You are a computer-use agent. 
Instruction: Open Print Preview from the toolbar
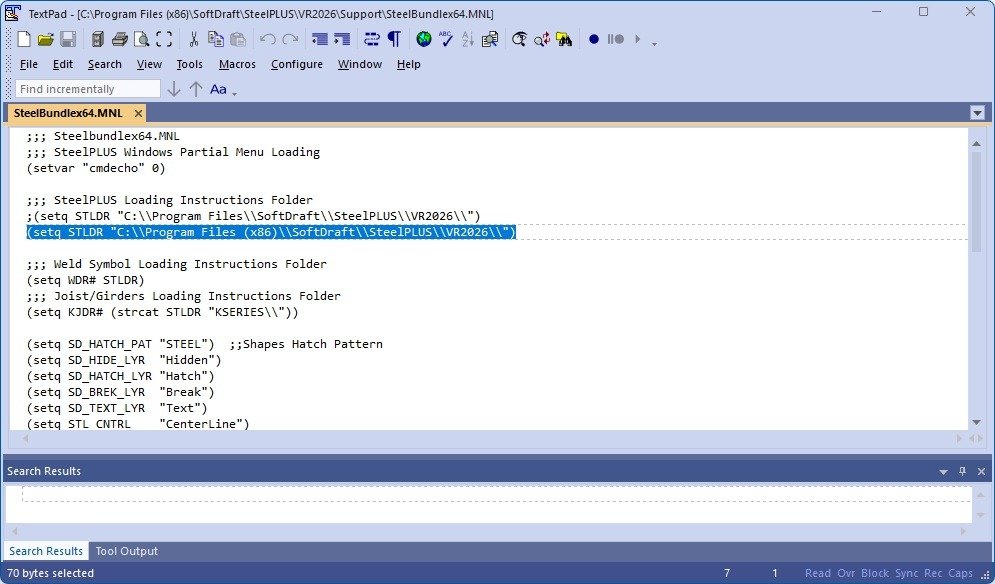point(142,39)
